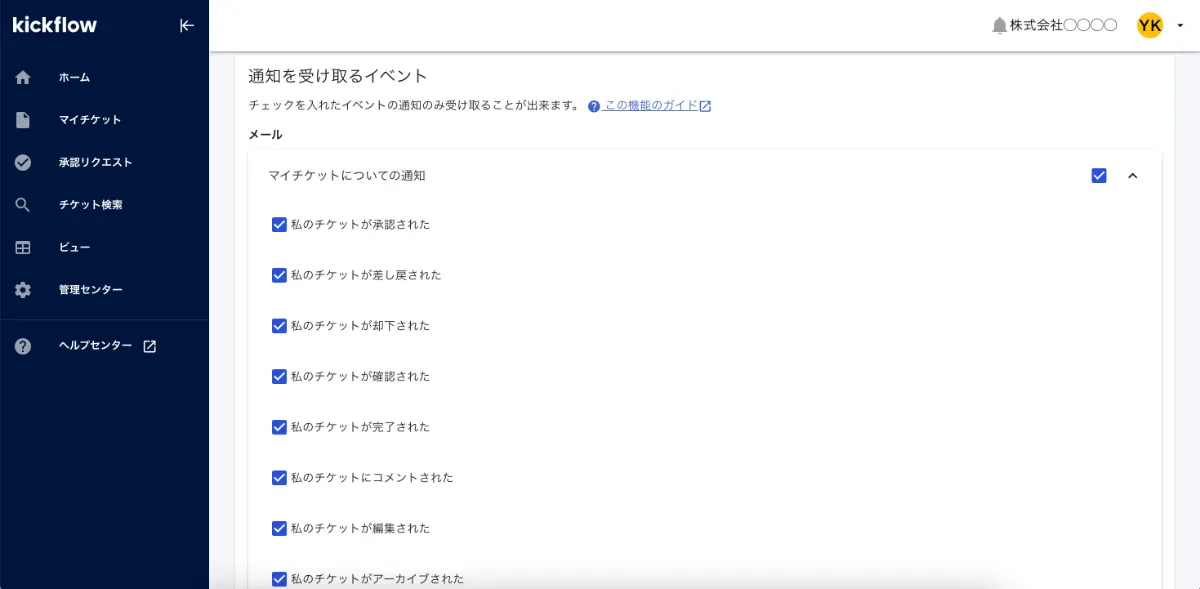Click the 管理センター gear icon
1200x589 pixels.
[x=23, y=290]
